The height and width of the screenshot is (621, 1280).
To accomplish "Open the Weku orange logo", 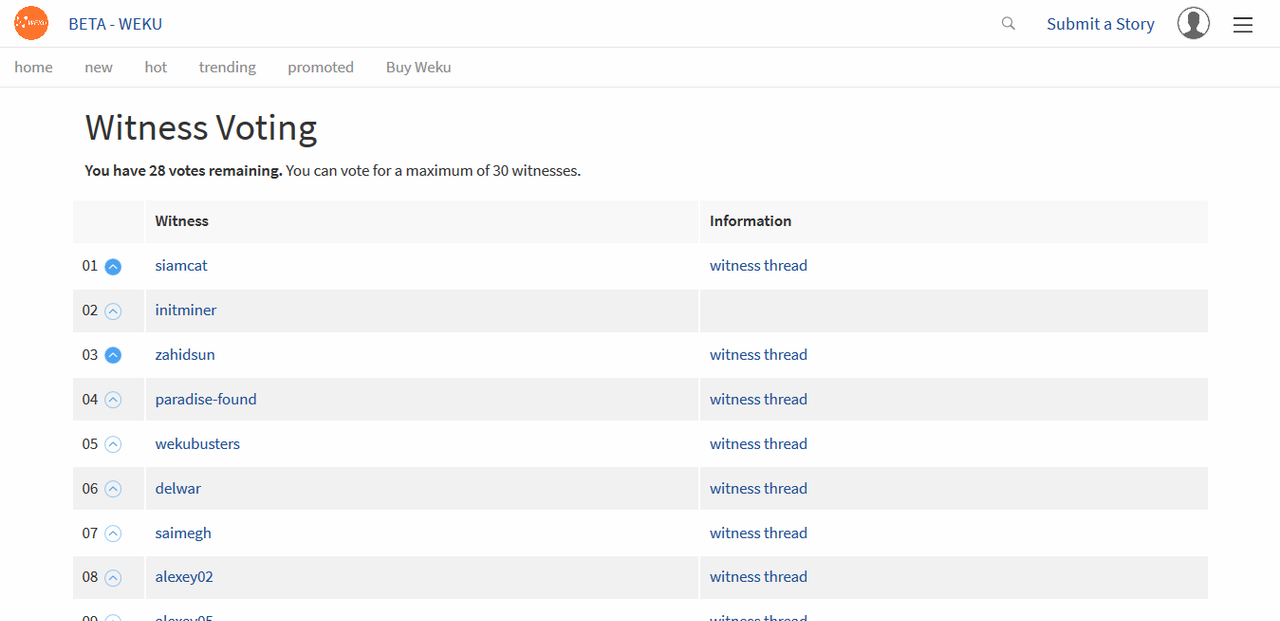I will tap(31, 22).
